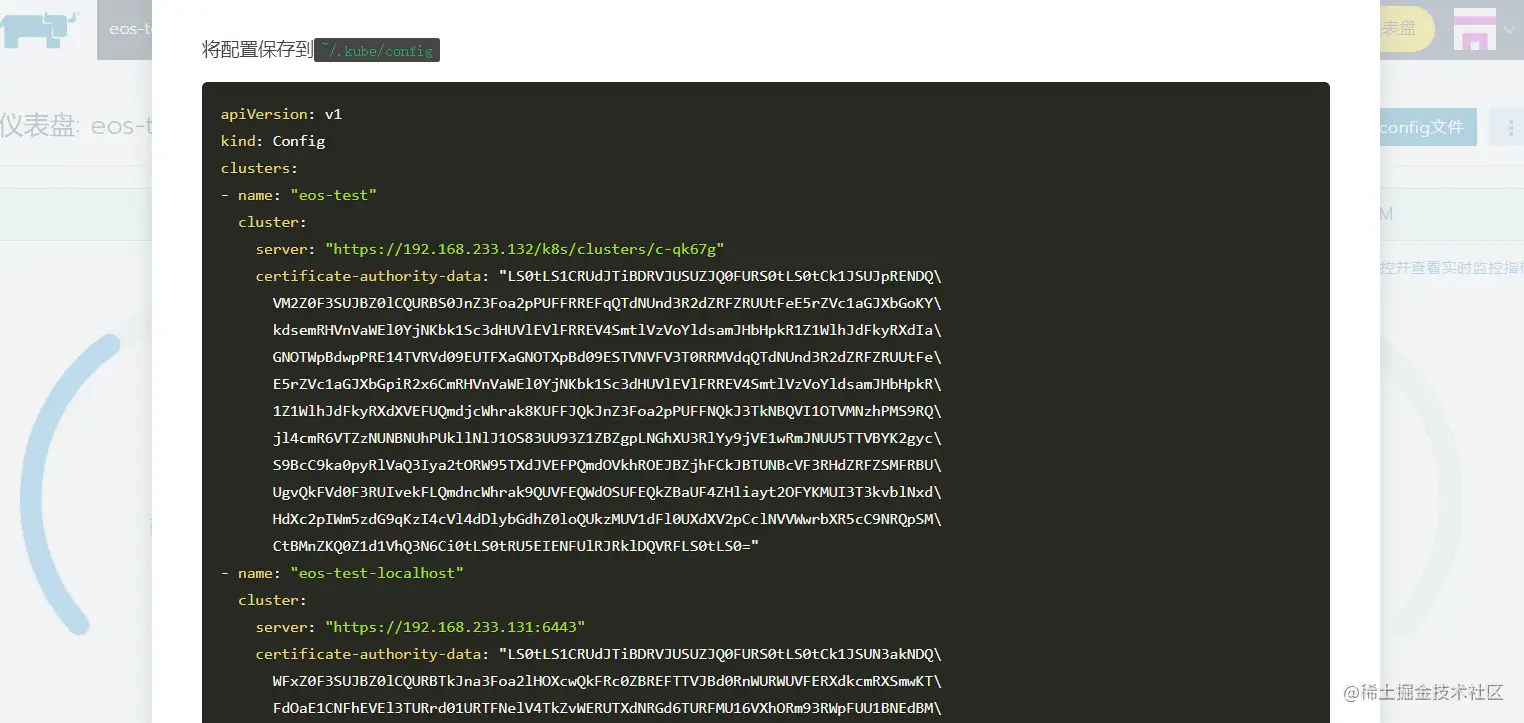This screenshot has width=1524, height=723.
Task: Click the Rancher cow logo
Action: [40, 28]
